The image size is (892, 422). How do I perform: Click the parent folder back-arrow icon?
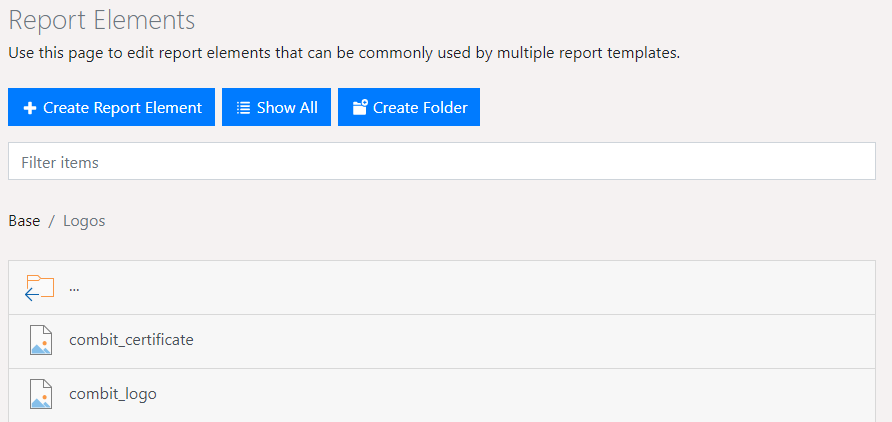tap(40, 287)
